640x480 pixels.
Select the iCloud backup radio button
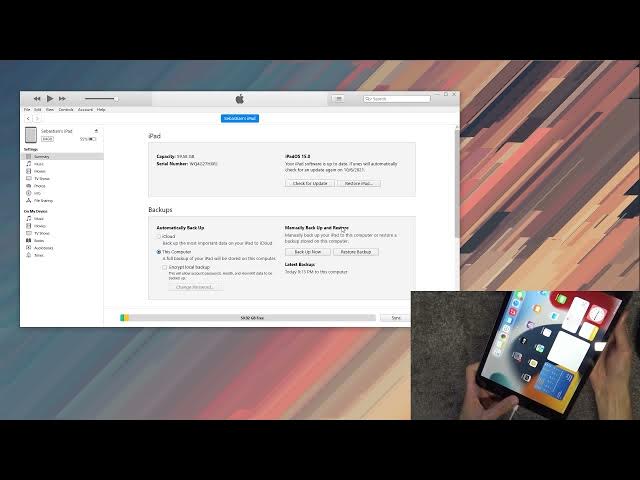[x=159, y=237]
